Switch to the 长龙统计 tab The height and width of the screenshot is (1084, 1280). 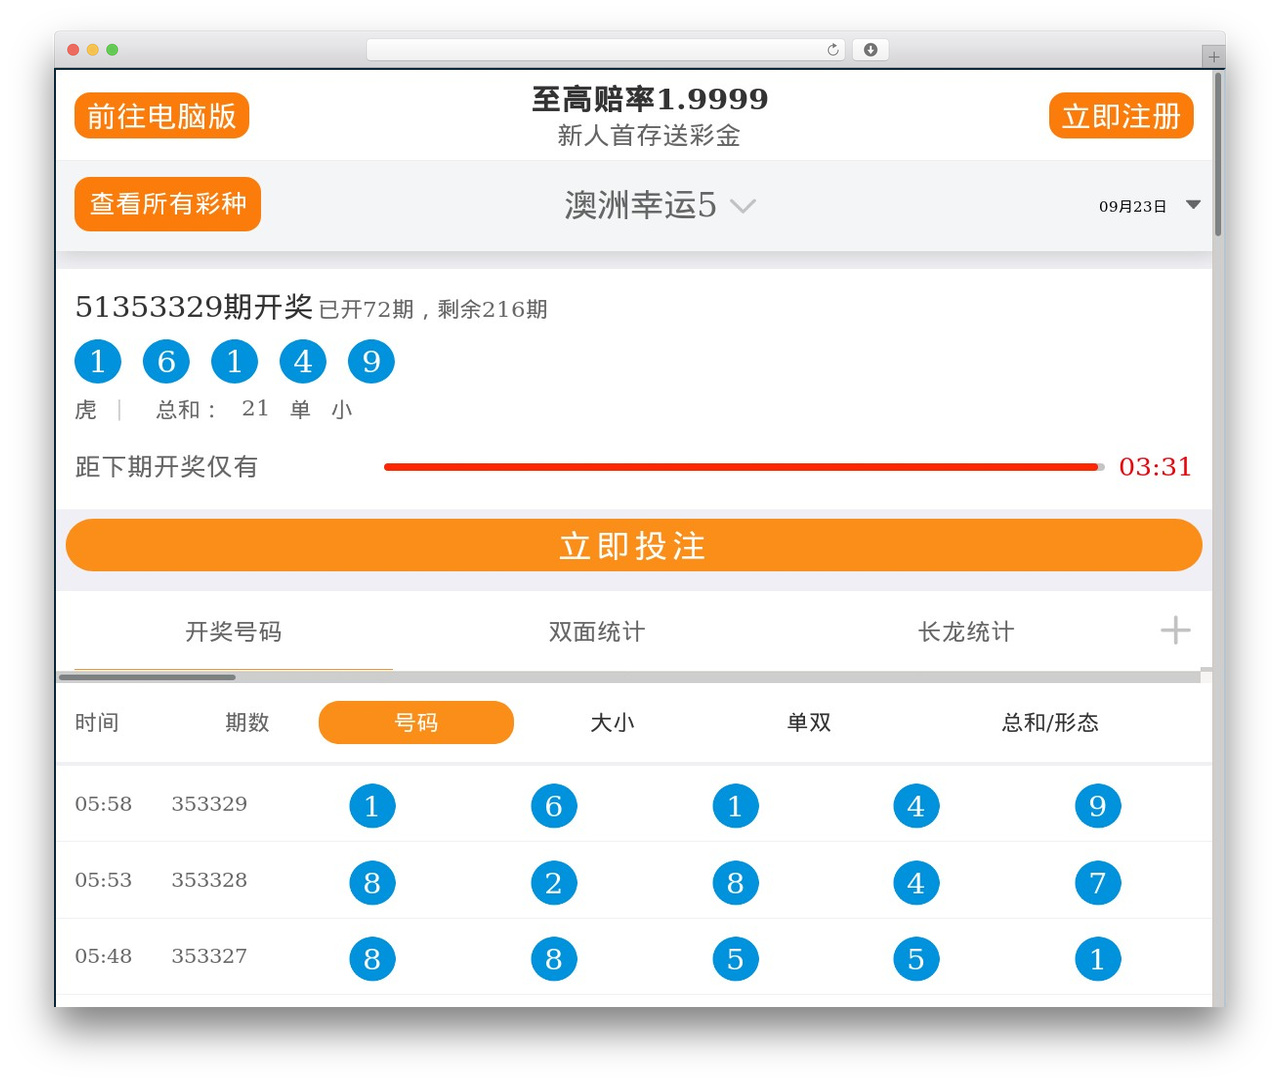[966, 632]
